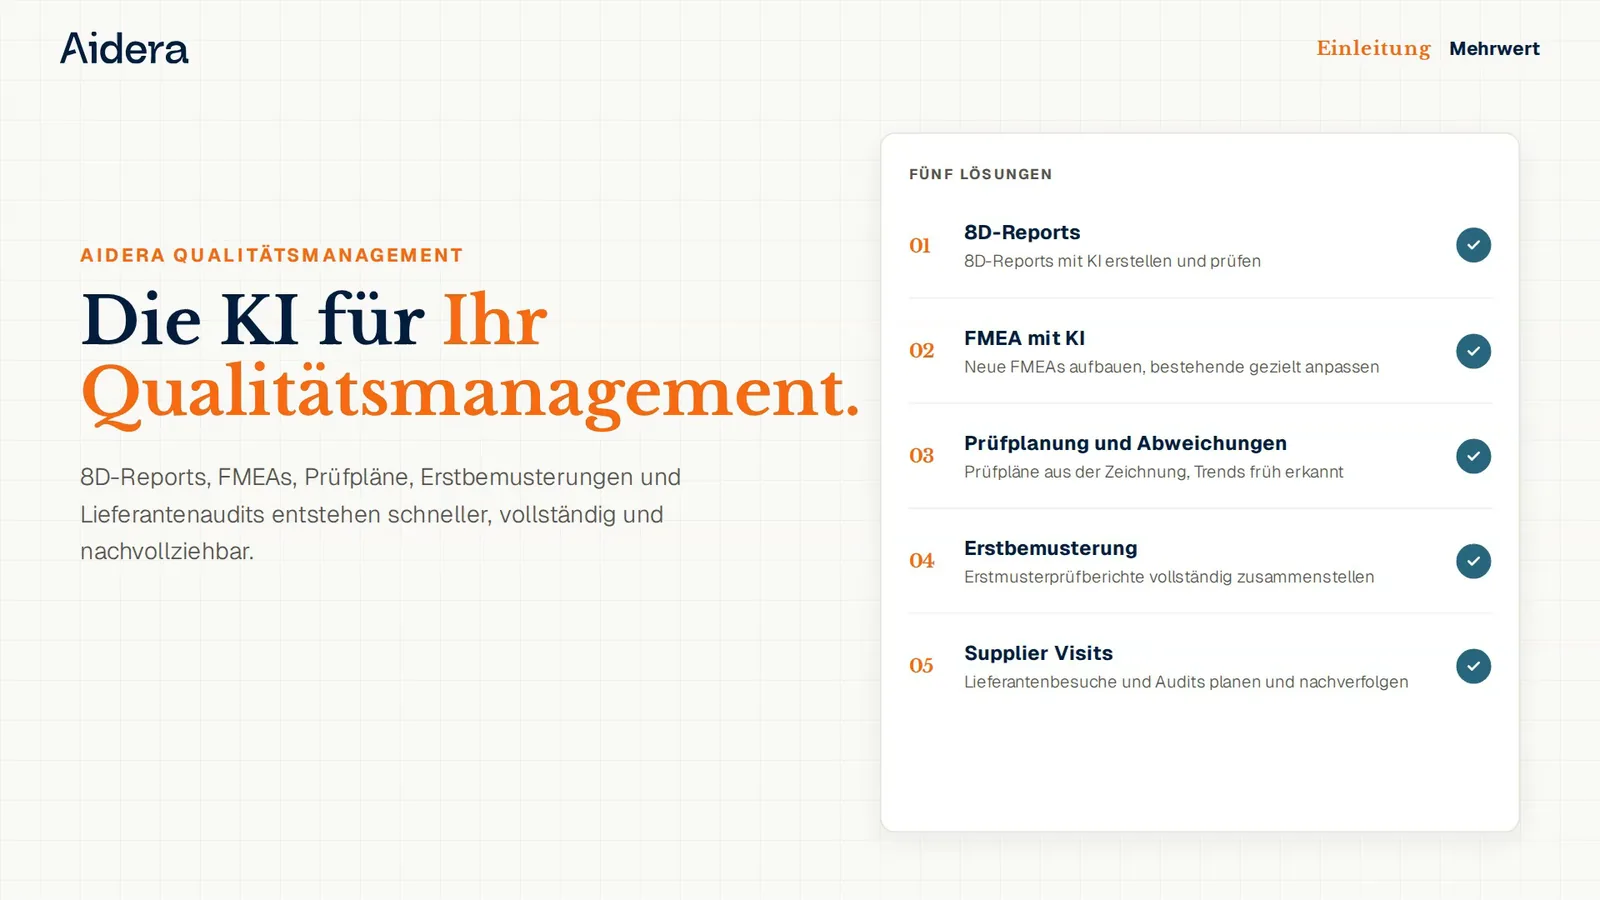Screen dimensions: 1600x900
Task: Click the checkmark for Prüfplanung und Abweichungen
Action: click(1473, 456)
